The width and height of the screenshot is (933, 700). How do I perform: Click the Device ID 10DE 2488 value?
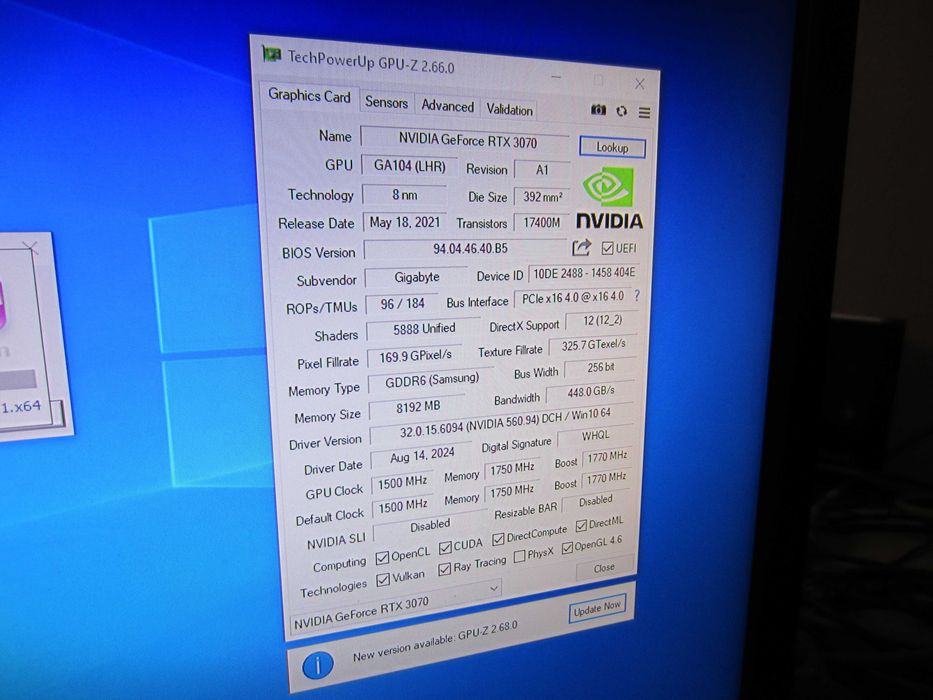584,273
